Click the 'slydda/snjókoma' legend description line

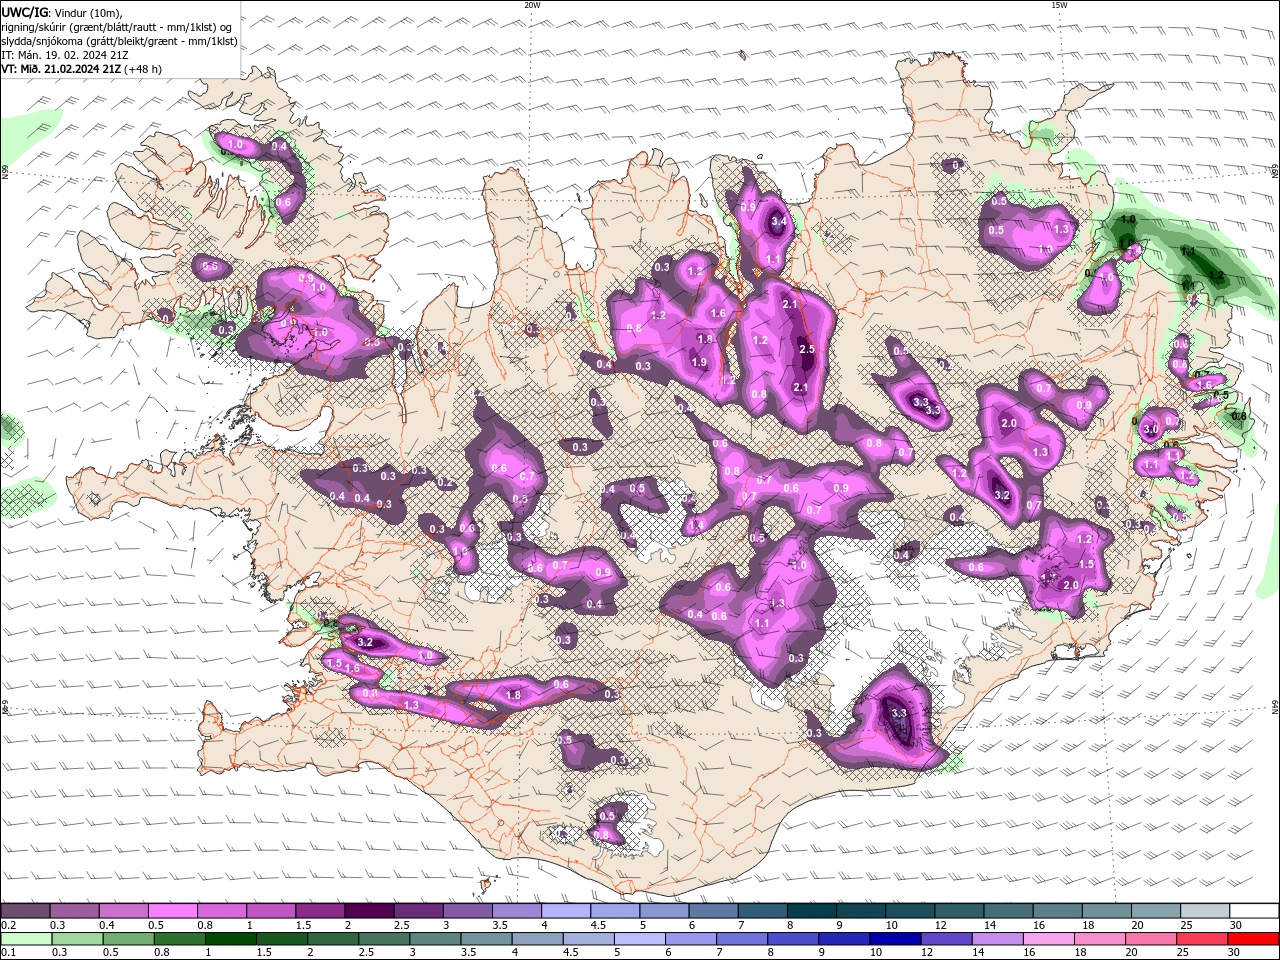[119, 41]
